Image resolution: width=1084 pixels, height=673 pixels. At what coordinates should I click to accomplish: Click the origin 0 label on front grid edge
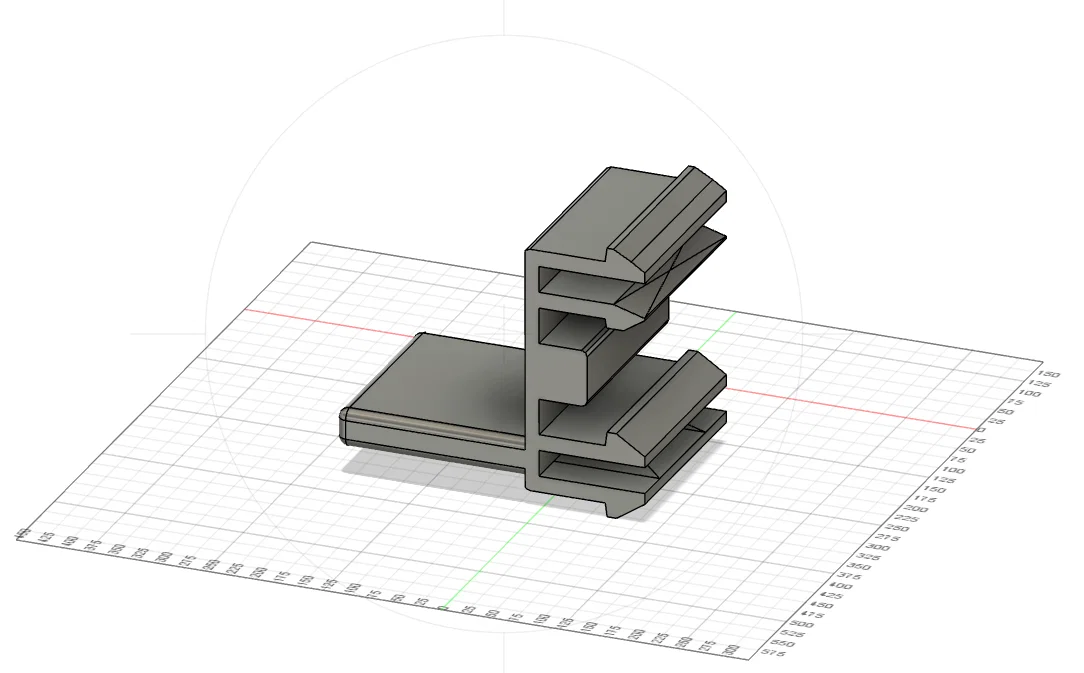[x=443, y=609]
